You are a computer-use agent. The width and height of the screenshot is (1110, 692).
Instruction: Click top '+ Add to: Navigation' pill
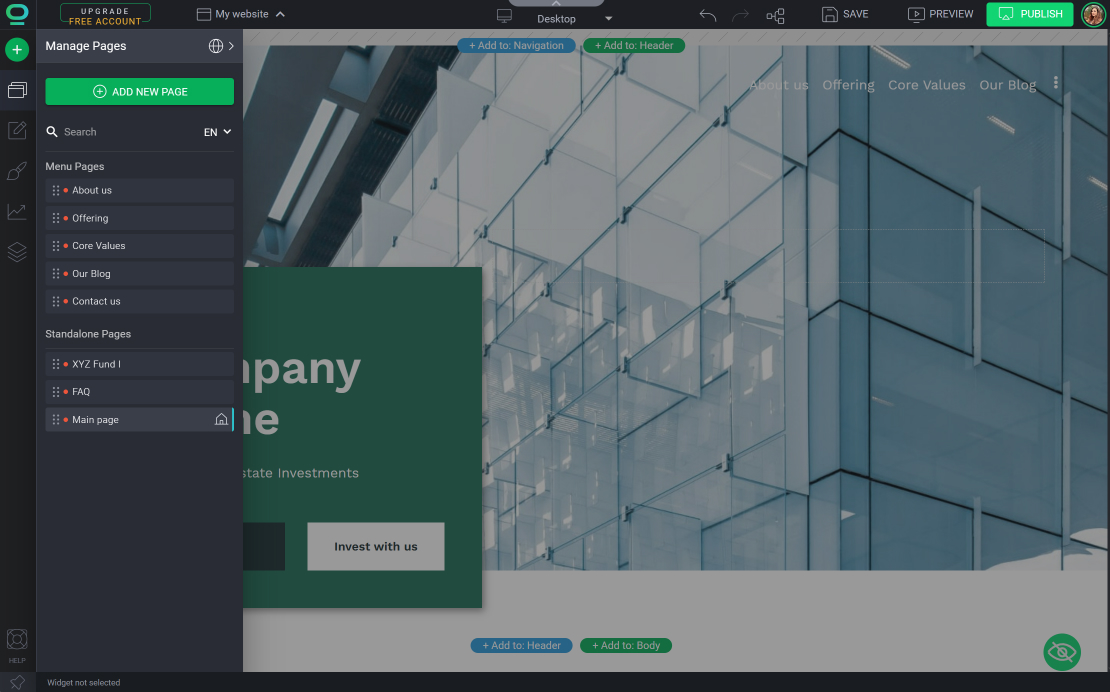pos(516,45)
